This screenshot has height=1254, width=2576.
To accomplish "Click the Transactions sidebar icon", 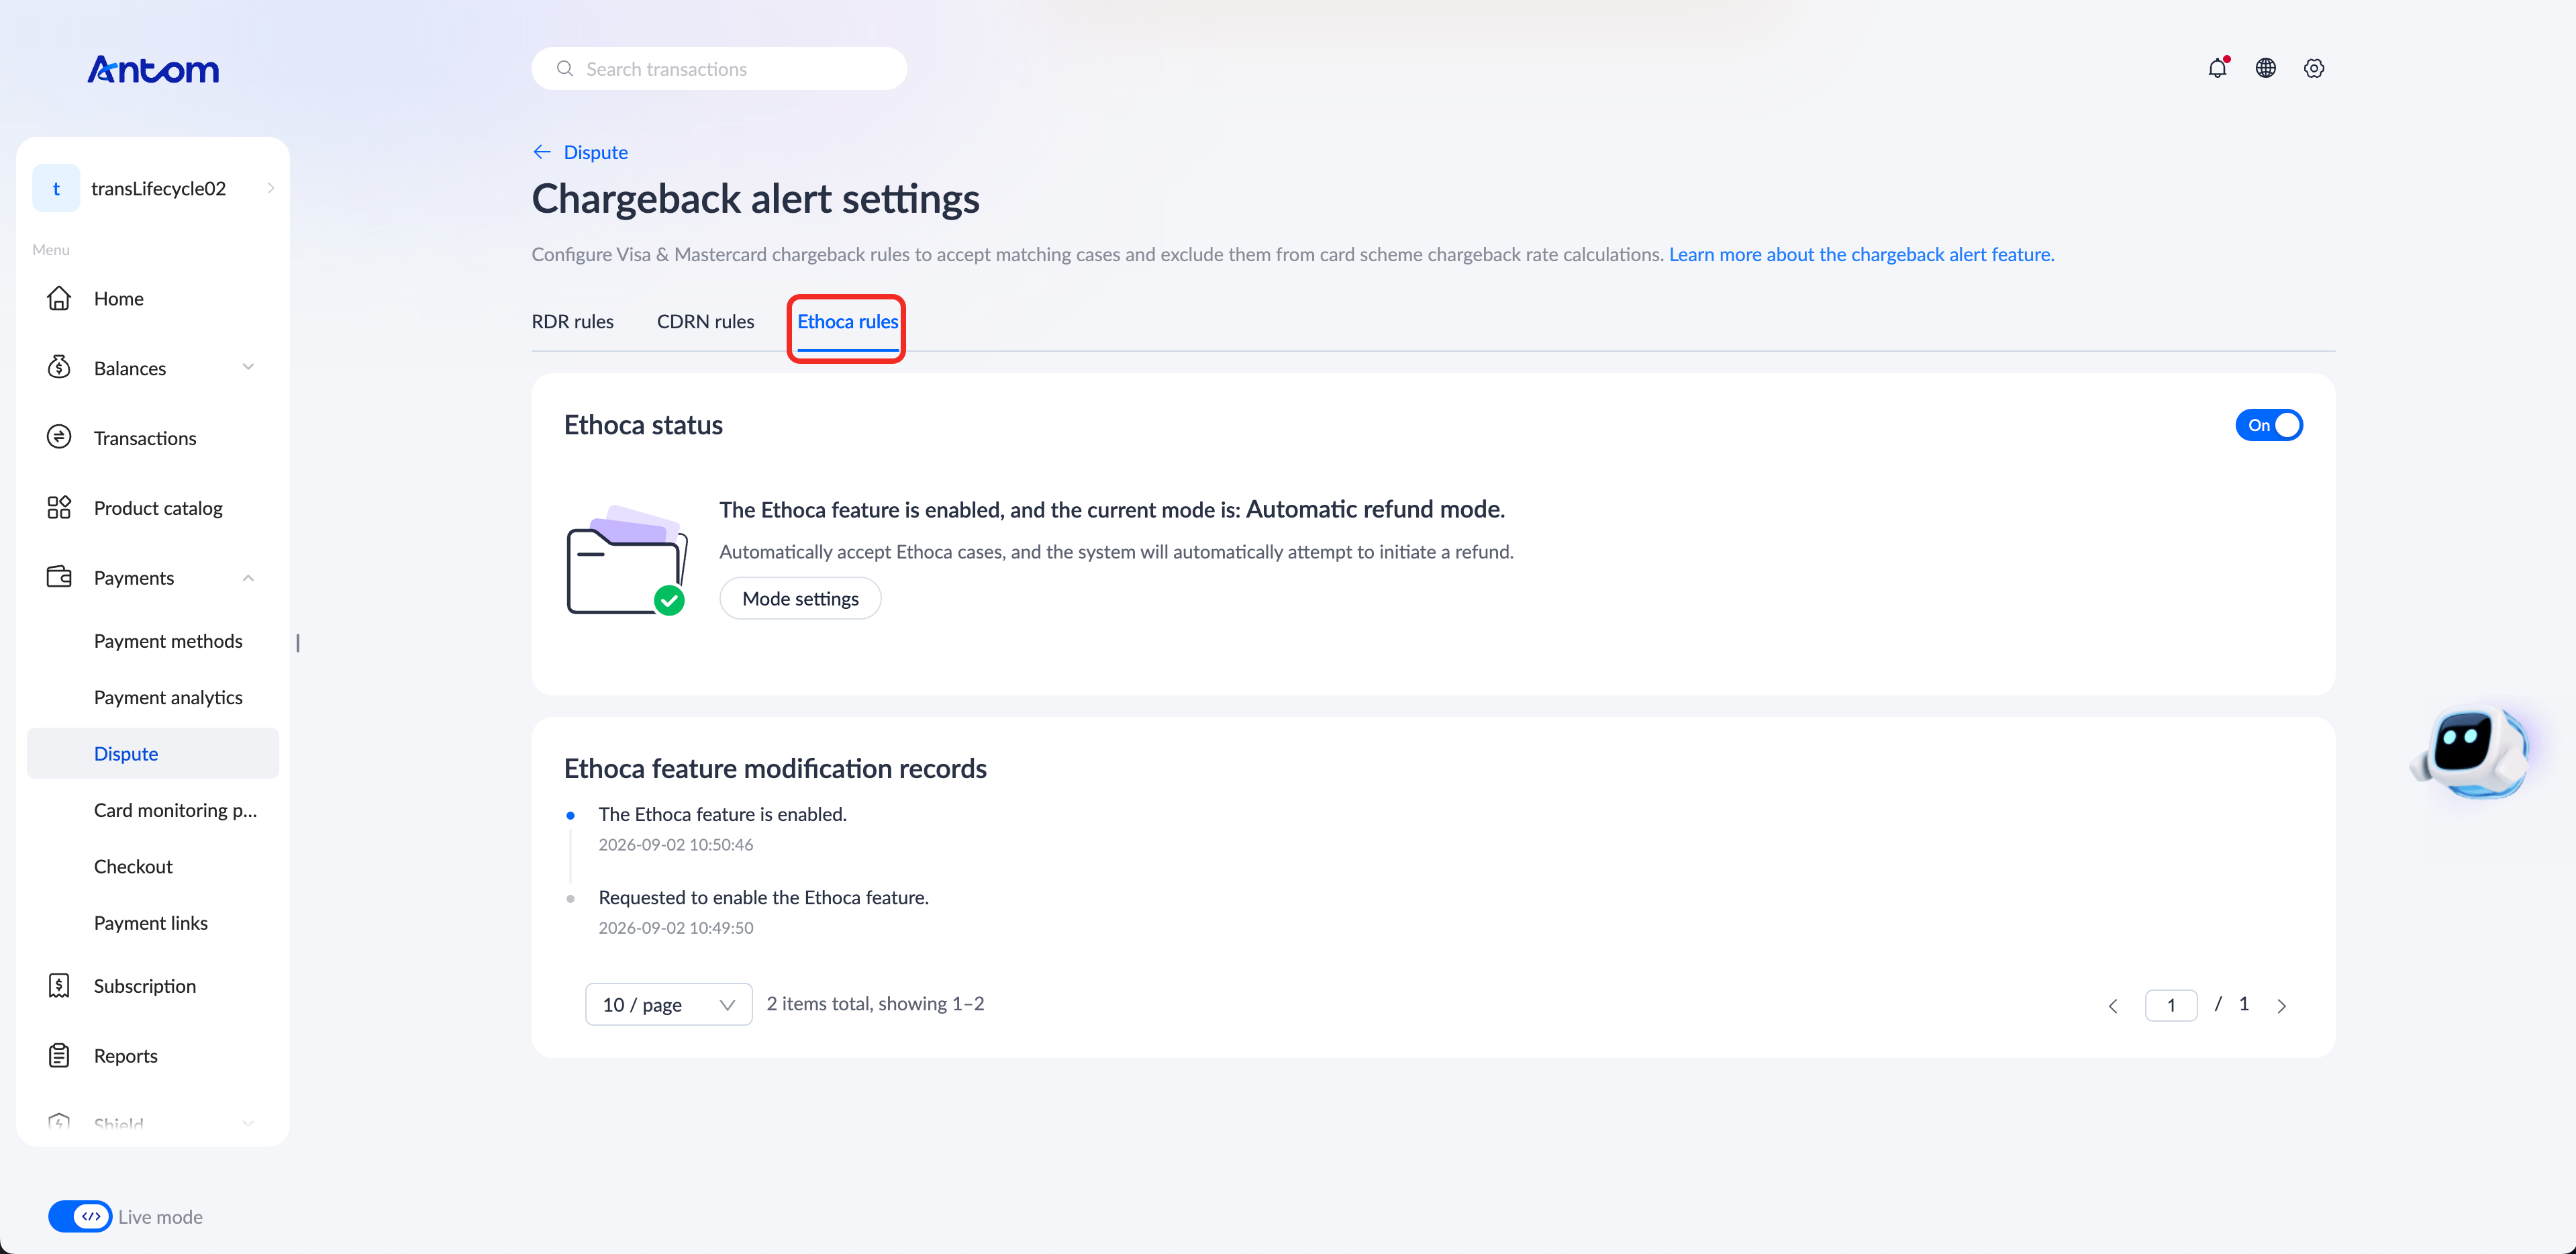I will 59,437.
